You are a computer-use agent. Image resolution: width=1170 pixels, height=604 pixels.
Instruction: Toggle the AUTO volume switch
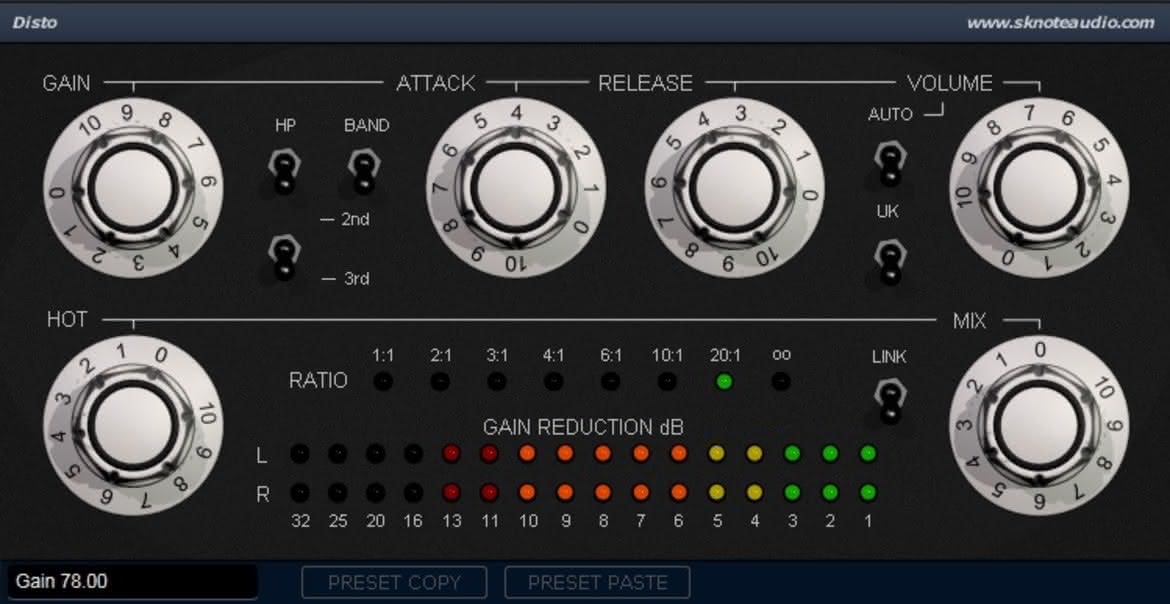click(889, 162)
